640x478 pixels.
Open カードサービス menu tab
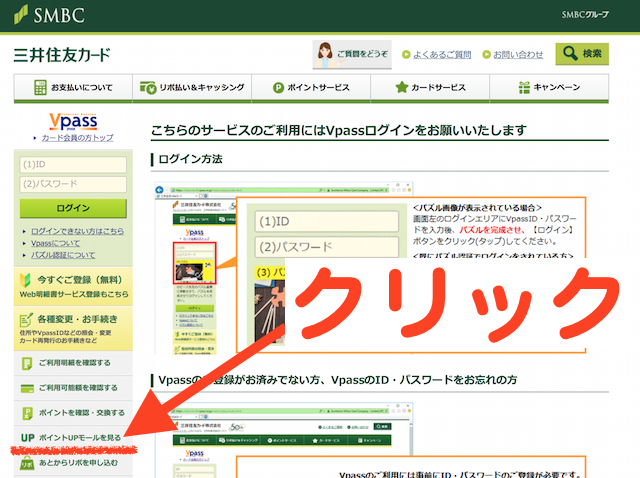point(430,88)
